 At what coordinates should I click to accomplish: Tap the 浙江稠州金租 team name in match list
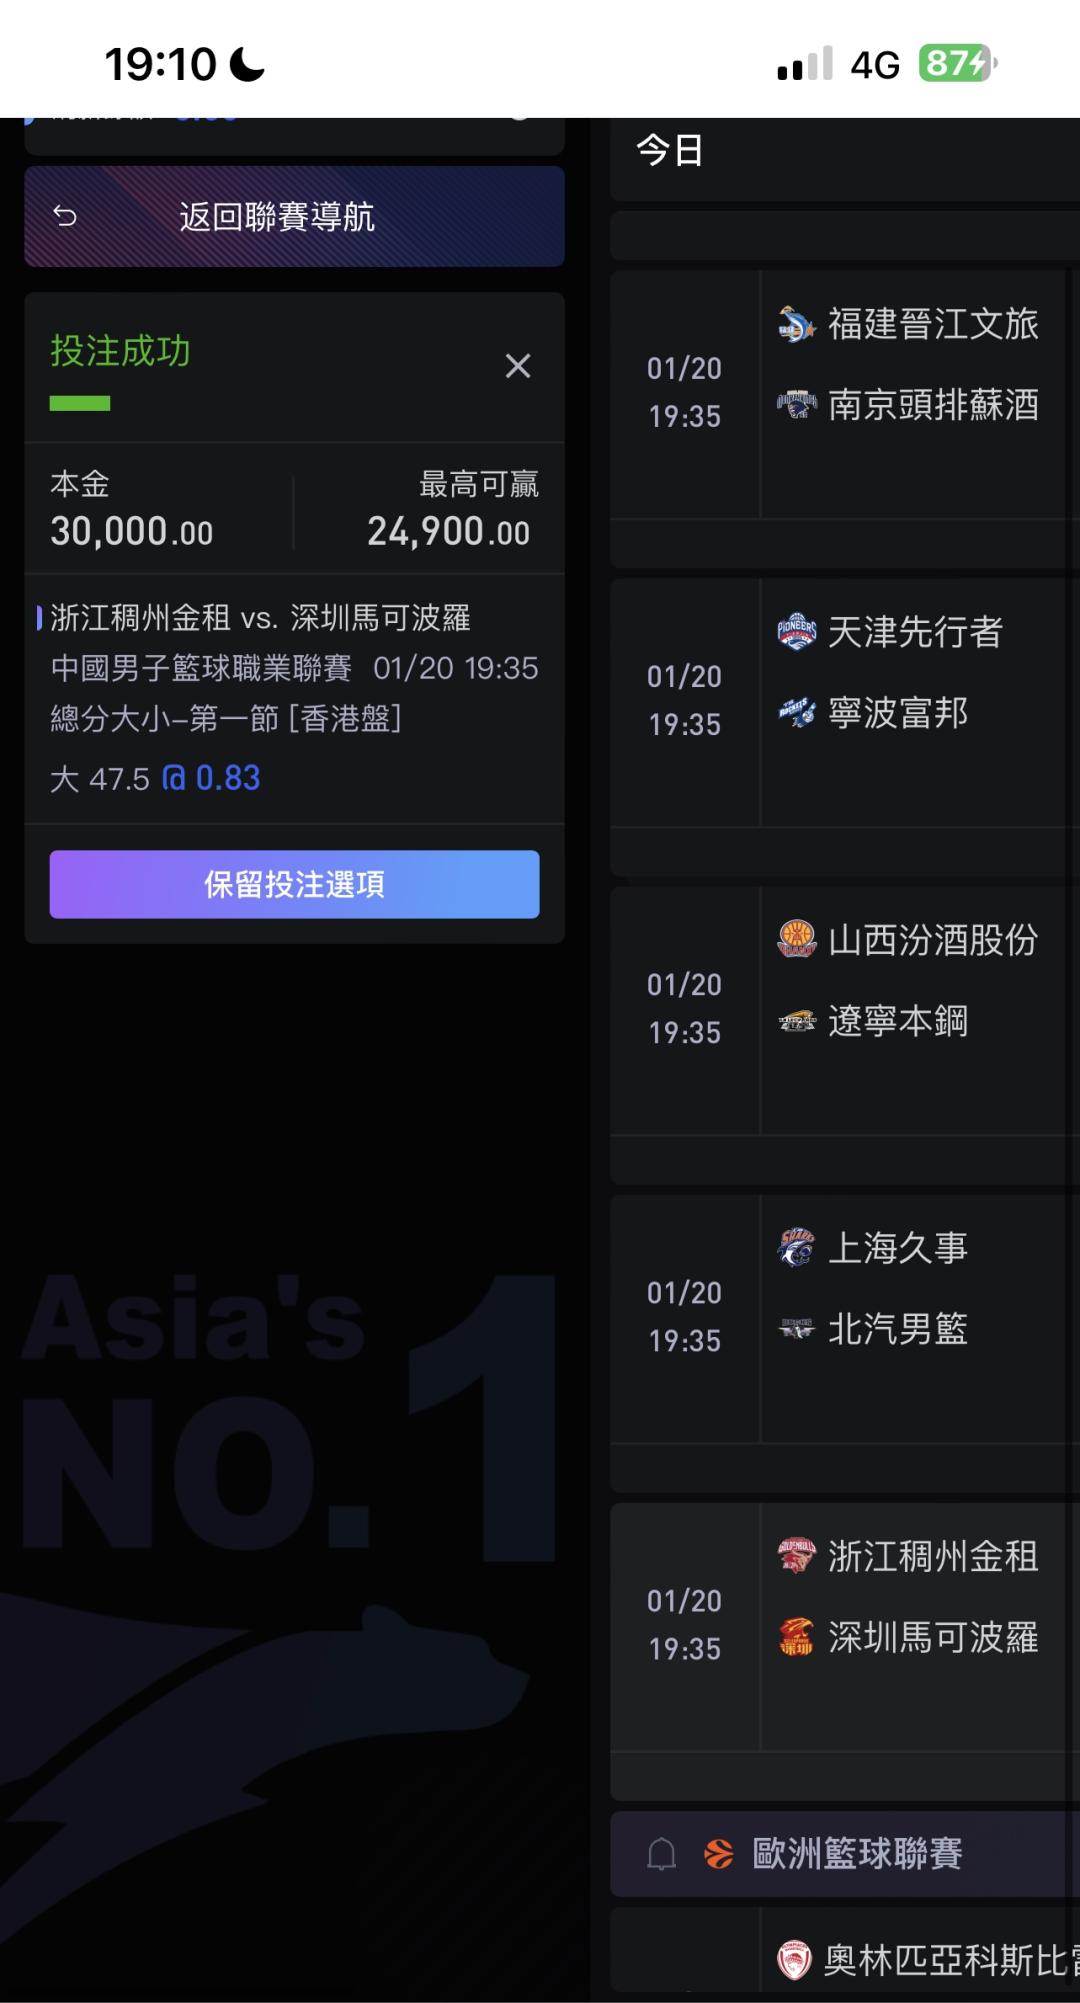click(x=933, y=1556)
